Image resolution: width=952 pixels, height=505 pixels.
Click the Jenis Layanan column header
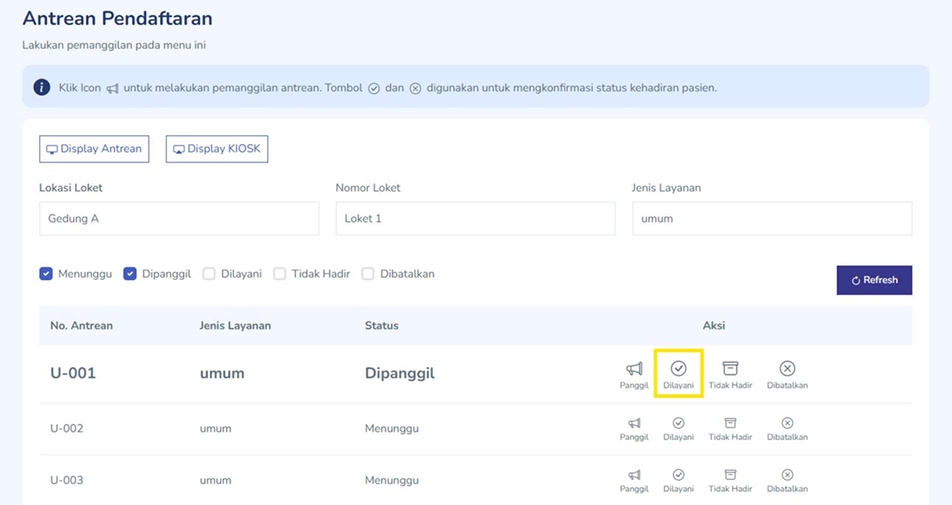(x=235, y=325)
